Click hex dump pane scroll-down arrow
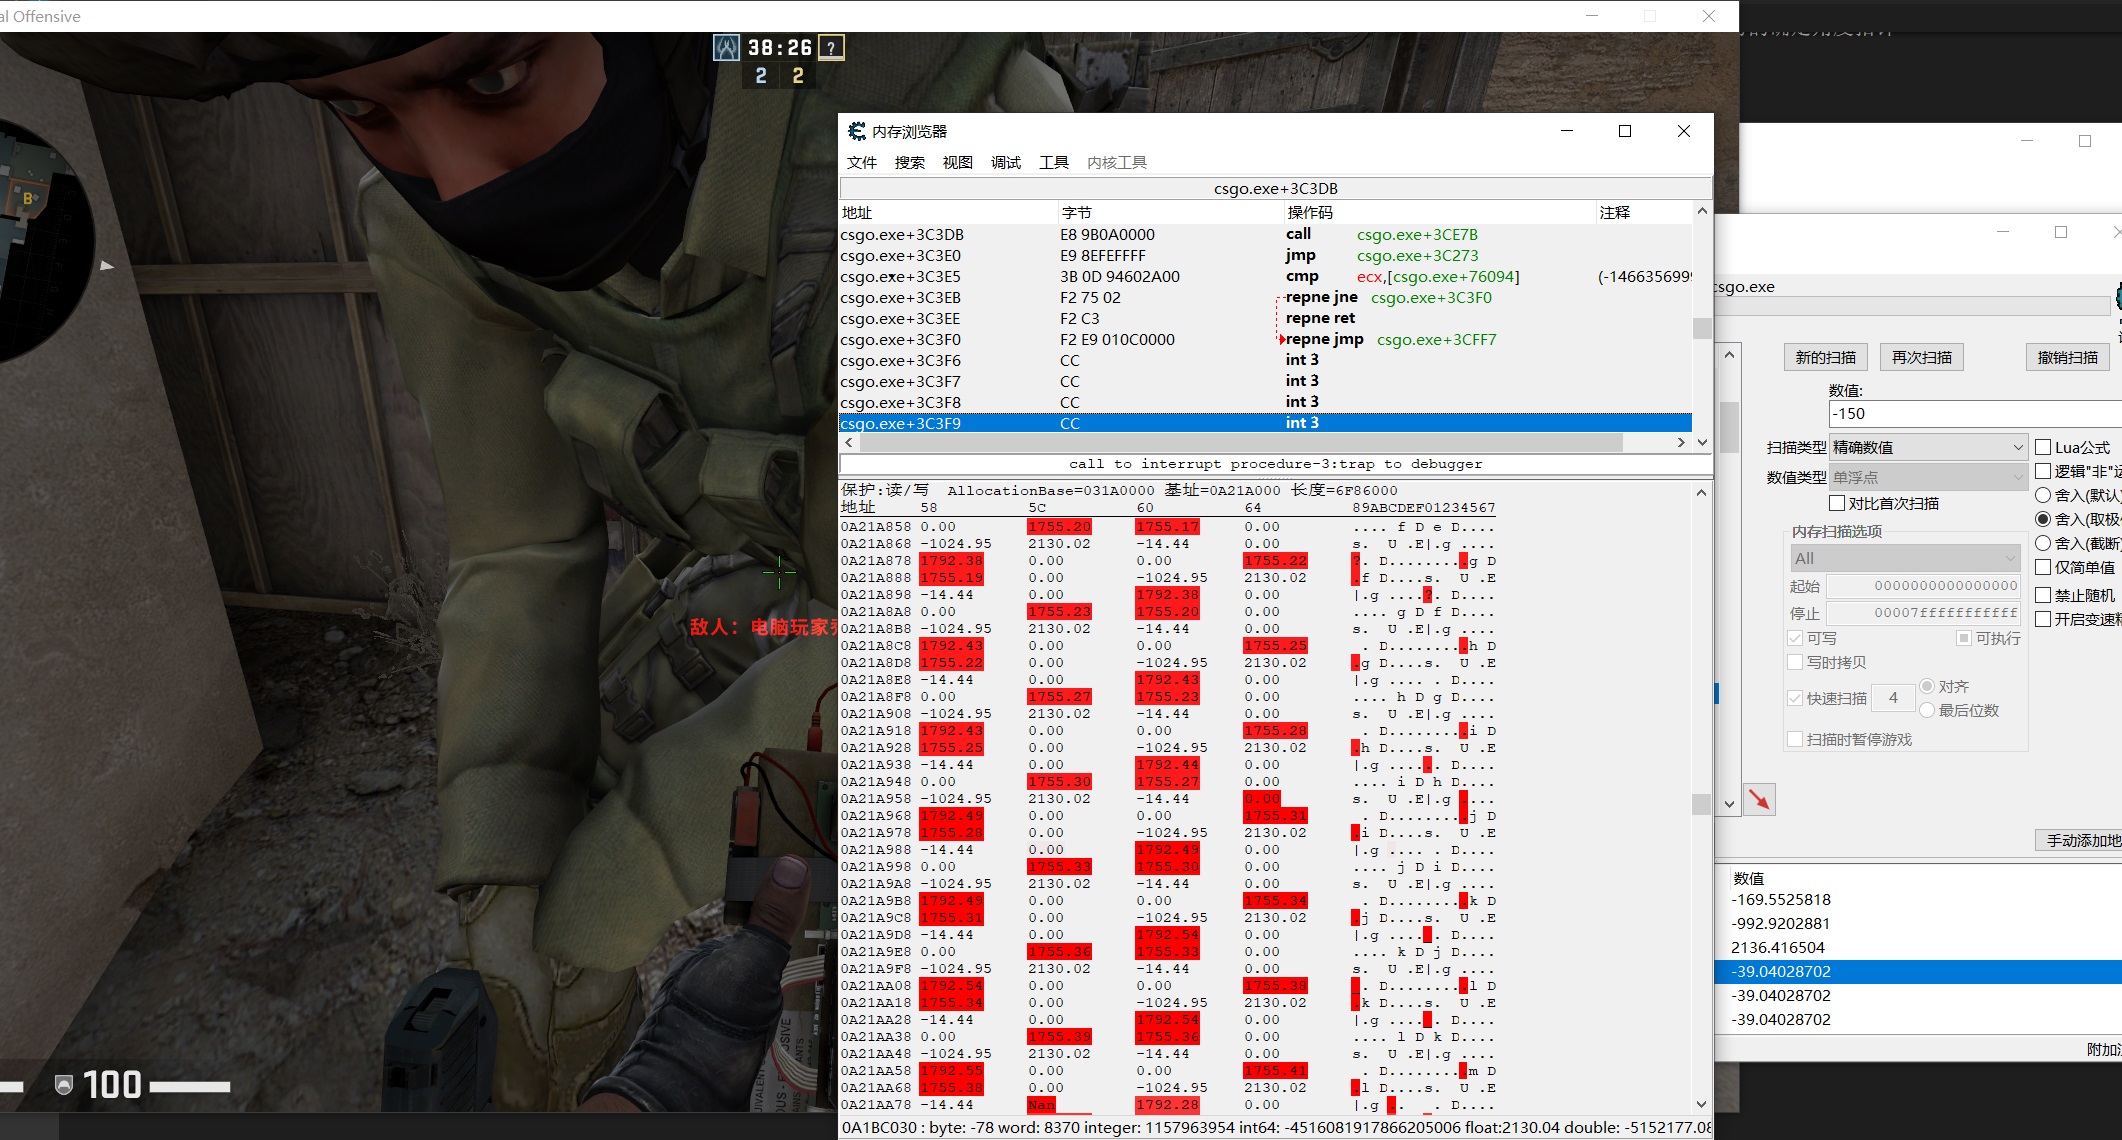This screenshot has width=2122, height=1140. coord(1702,1104)
